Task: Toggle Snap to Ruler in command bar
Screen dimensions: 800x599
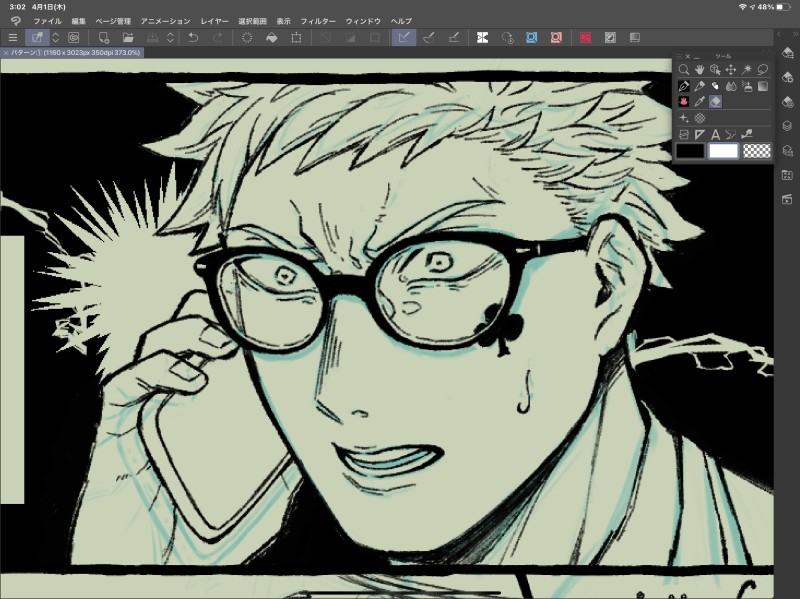Action: [404, 38]
